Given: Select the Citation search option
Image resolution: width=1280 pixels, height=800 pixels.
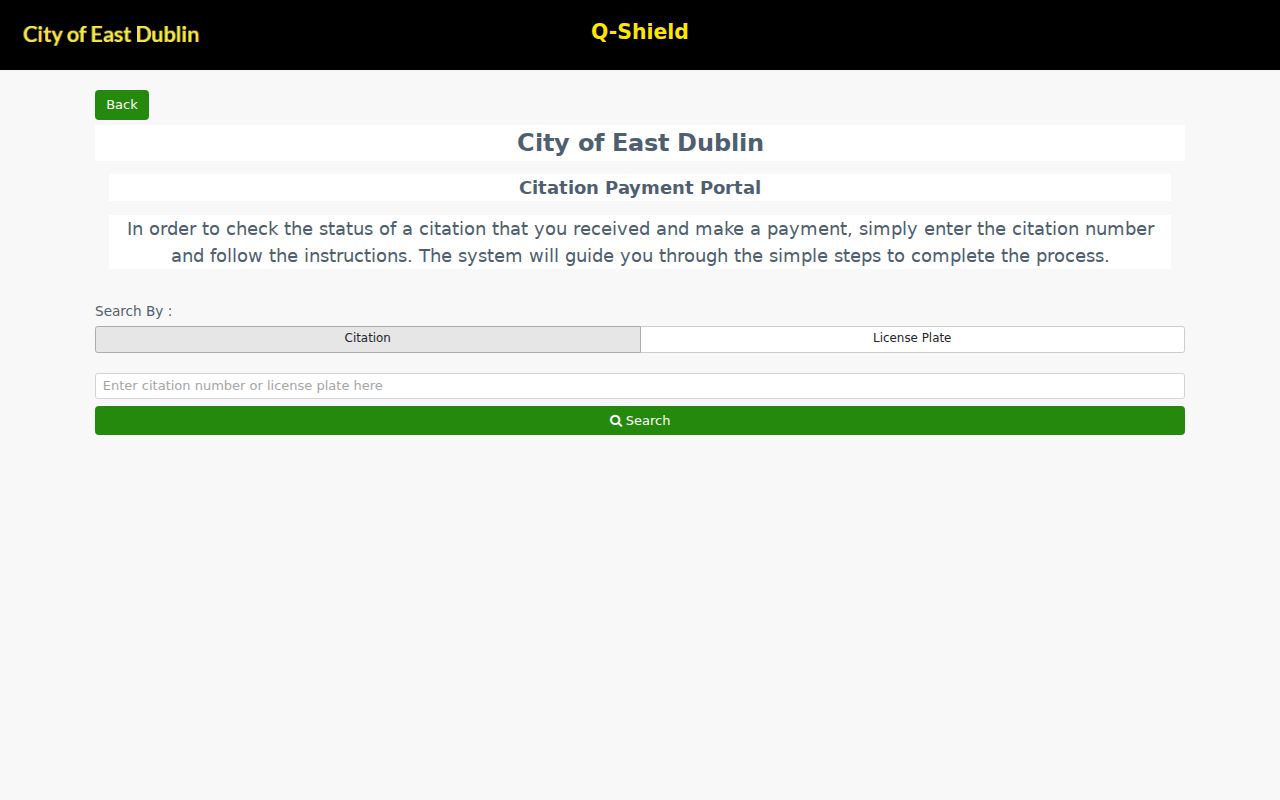Looking at the screenshot, I should pyautogui.click(x=368, y=339).
